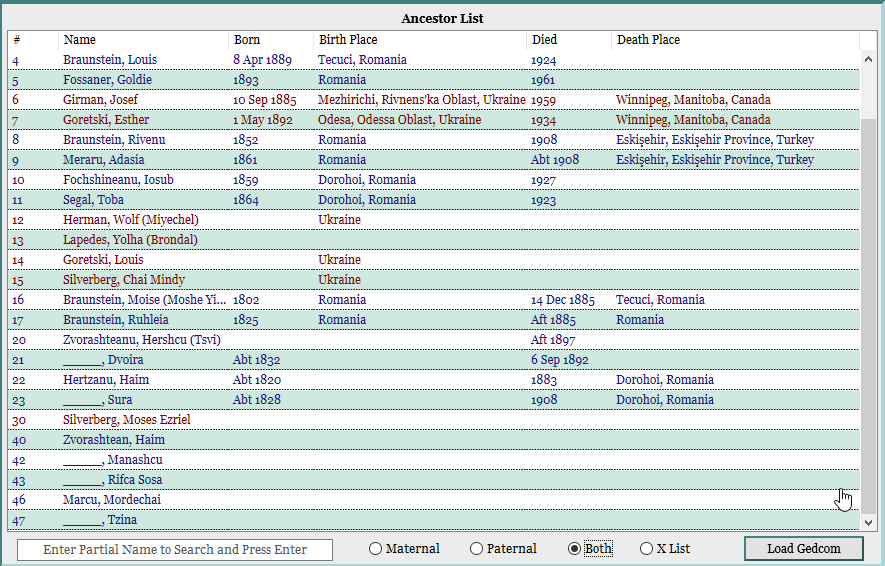The width and height of the screenshot is (885, 566).
Task: Sort by the Death Place column header
Action: (735, 40)
